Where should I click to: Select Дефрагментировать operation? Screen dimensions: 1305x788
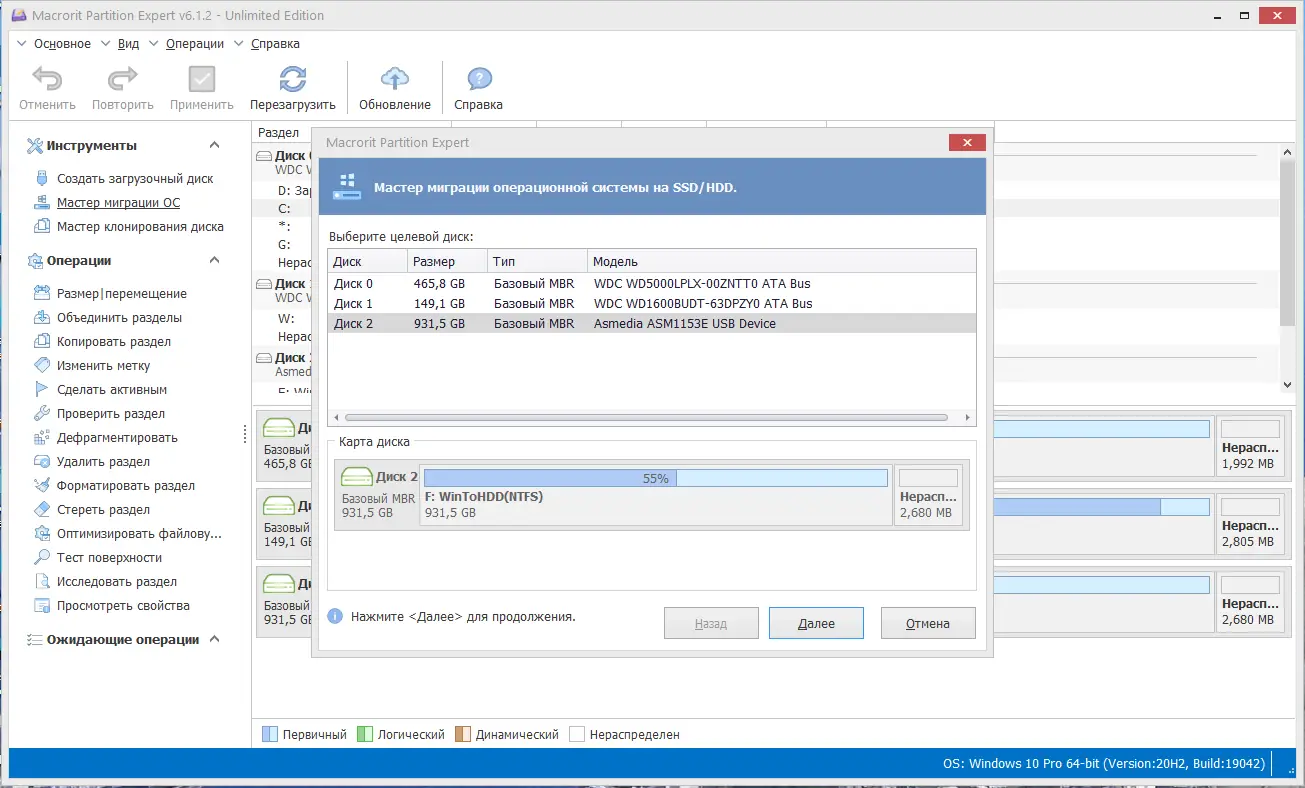pyautogui.click(x=117, y=438)
